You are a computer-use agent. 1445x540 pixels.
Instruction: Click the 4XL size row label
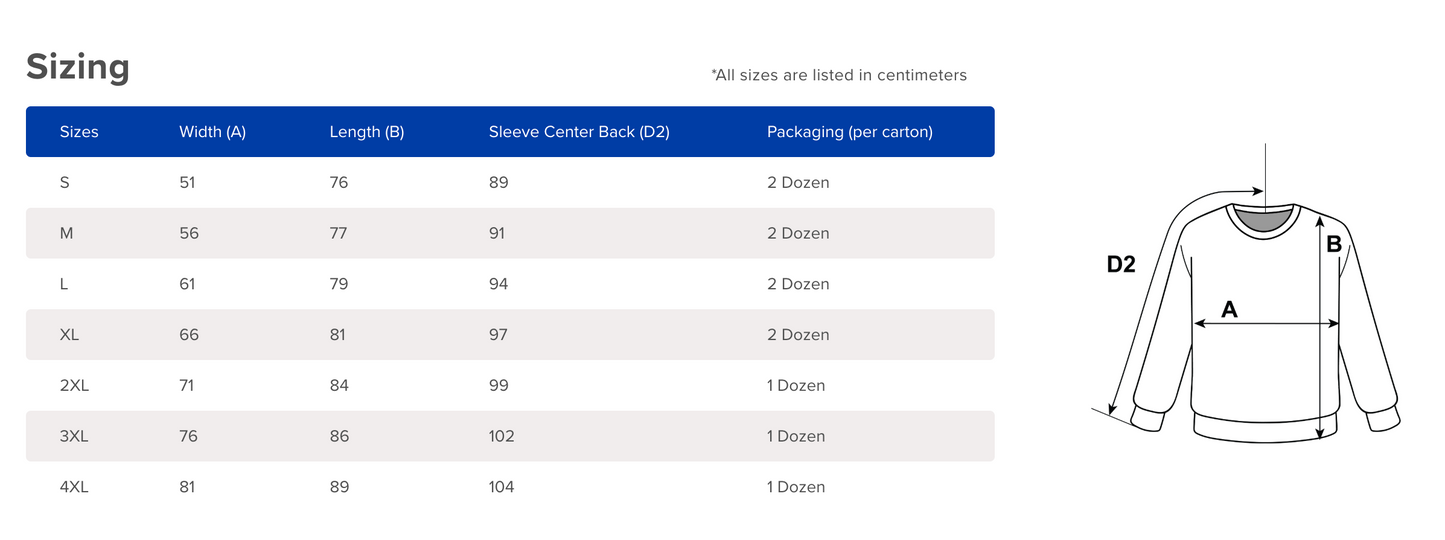point(74,487)
